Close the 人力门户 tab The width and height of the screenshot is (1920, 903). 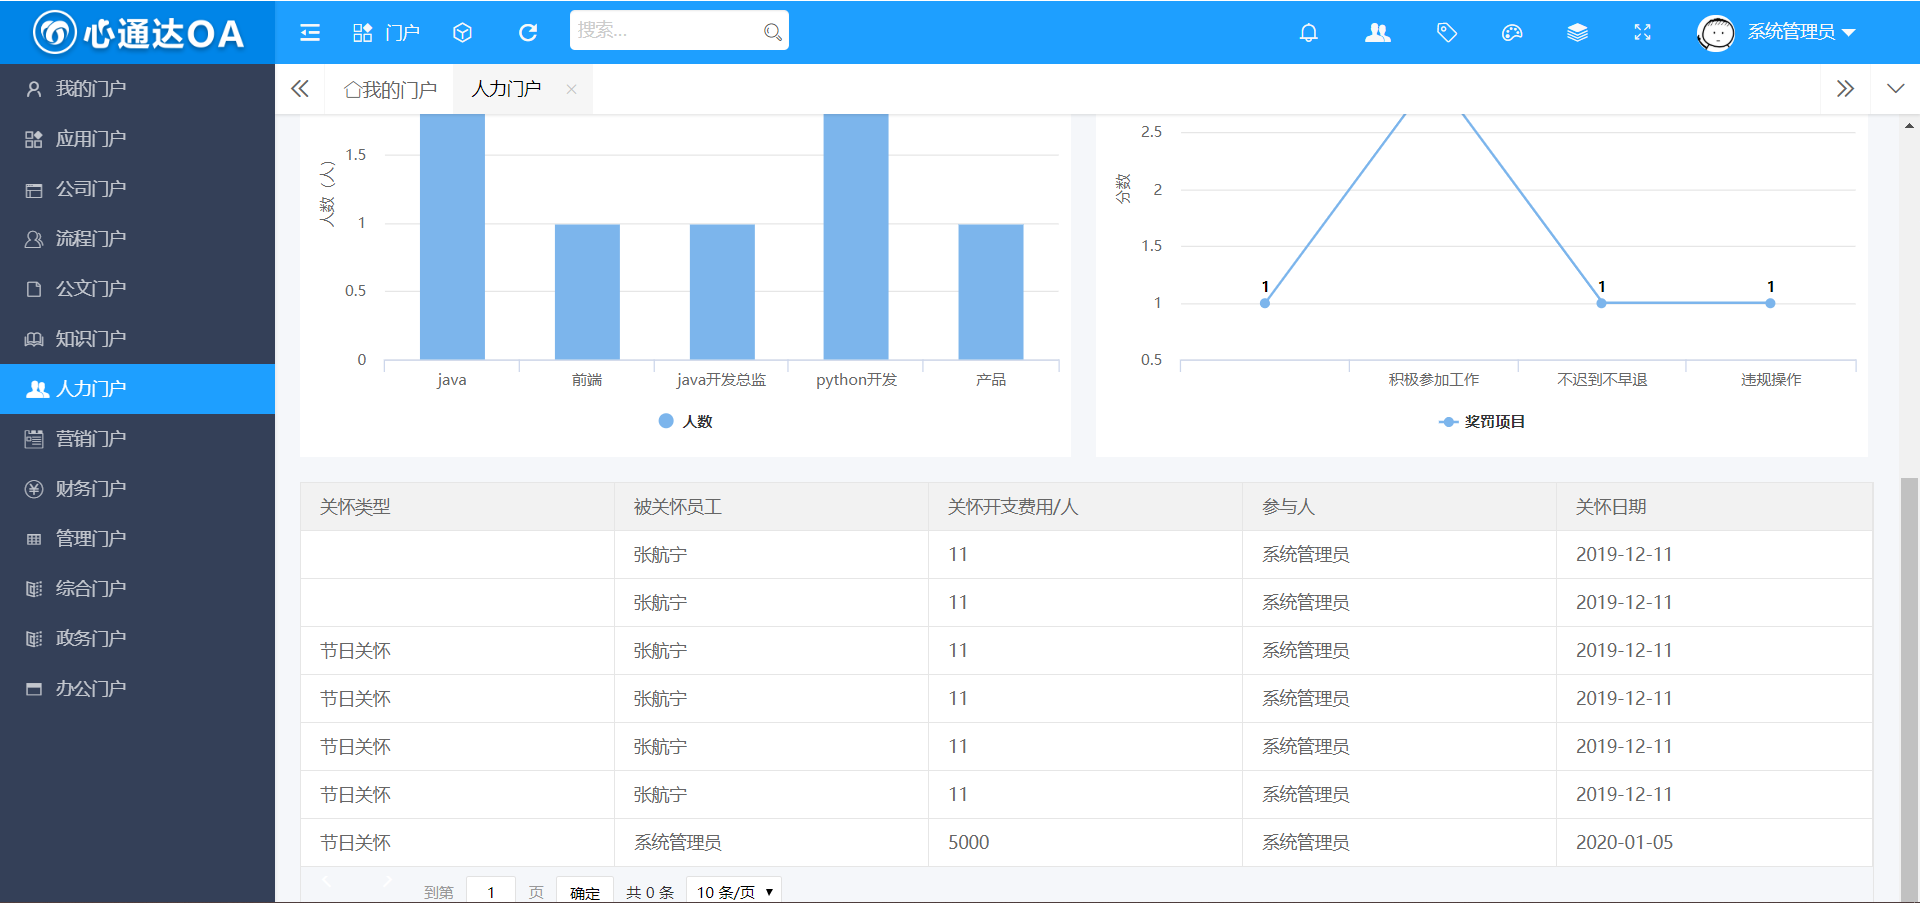pyautogui.click(x=571, y=89)
